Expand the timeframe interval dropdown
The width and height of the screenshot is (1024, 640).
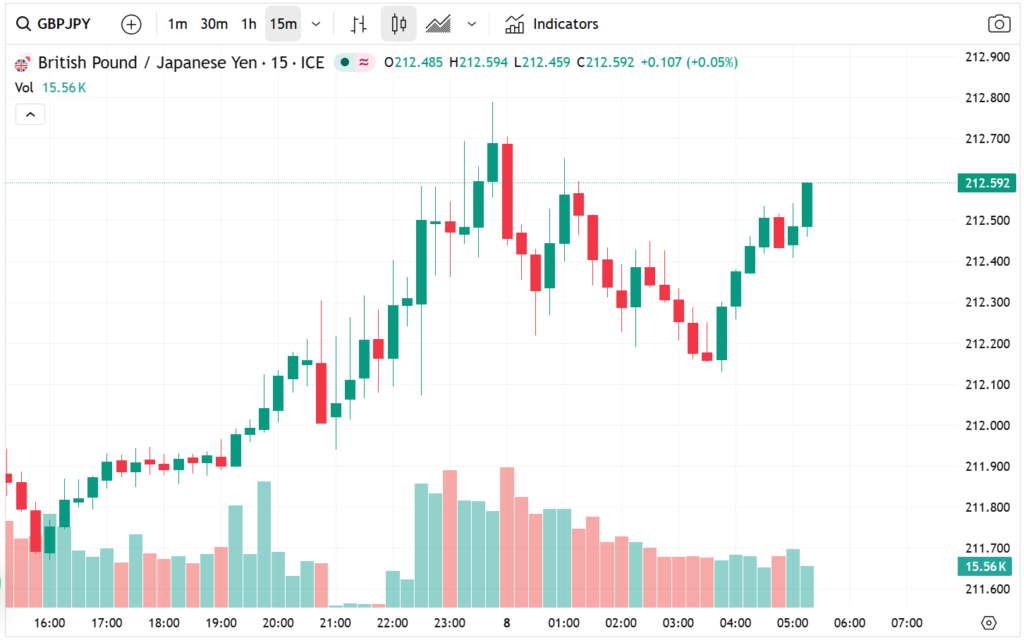[x=317, y=23]
